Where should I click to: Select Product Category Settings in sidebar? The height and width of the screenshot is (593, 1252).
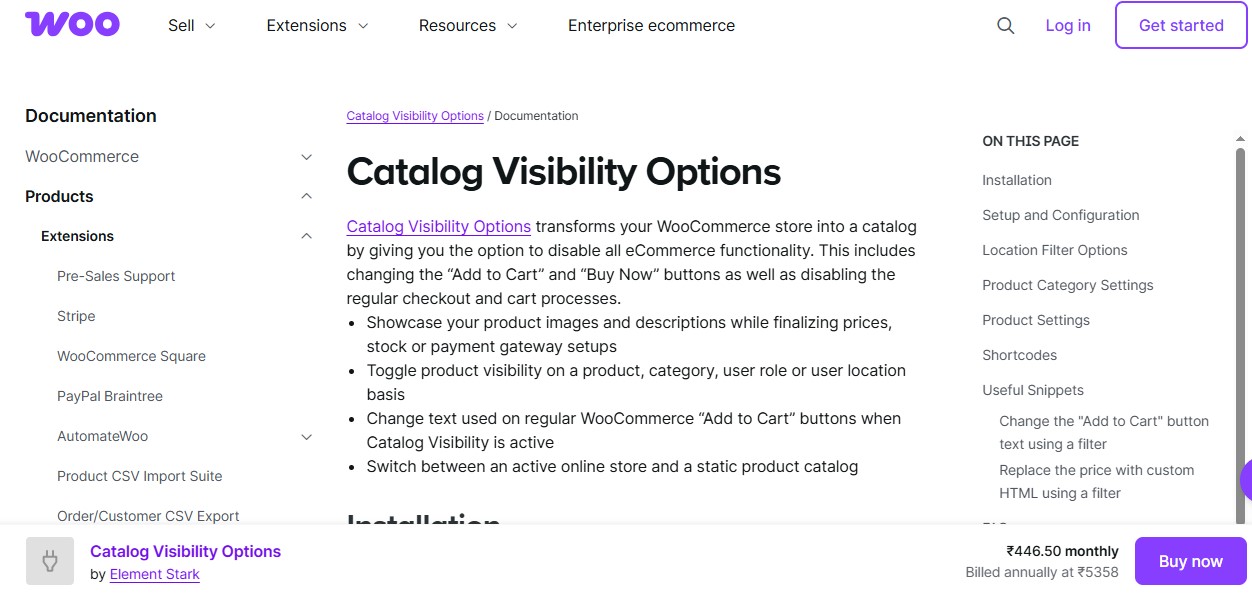pyautogui.click(x=1067, y=285)
